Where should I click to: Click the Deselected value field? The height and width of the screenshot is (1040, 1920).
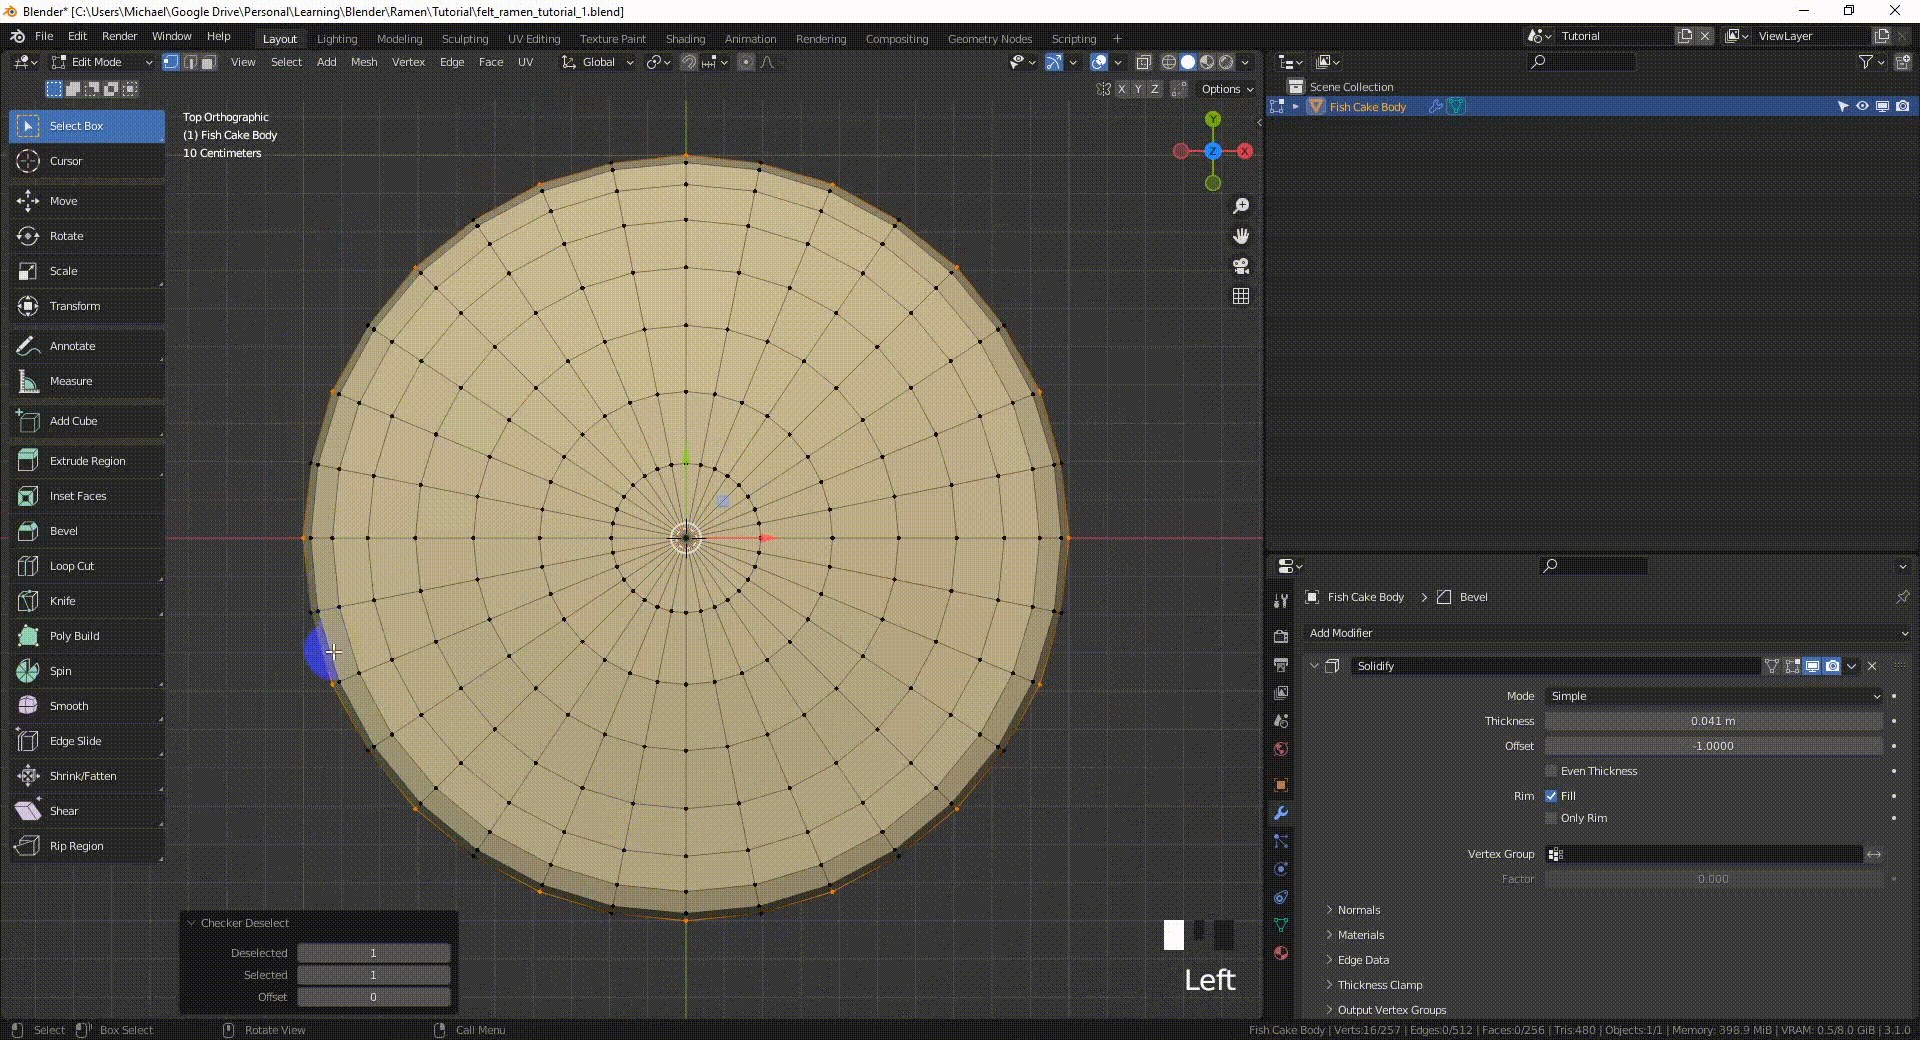[373, 953]
